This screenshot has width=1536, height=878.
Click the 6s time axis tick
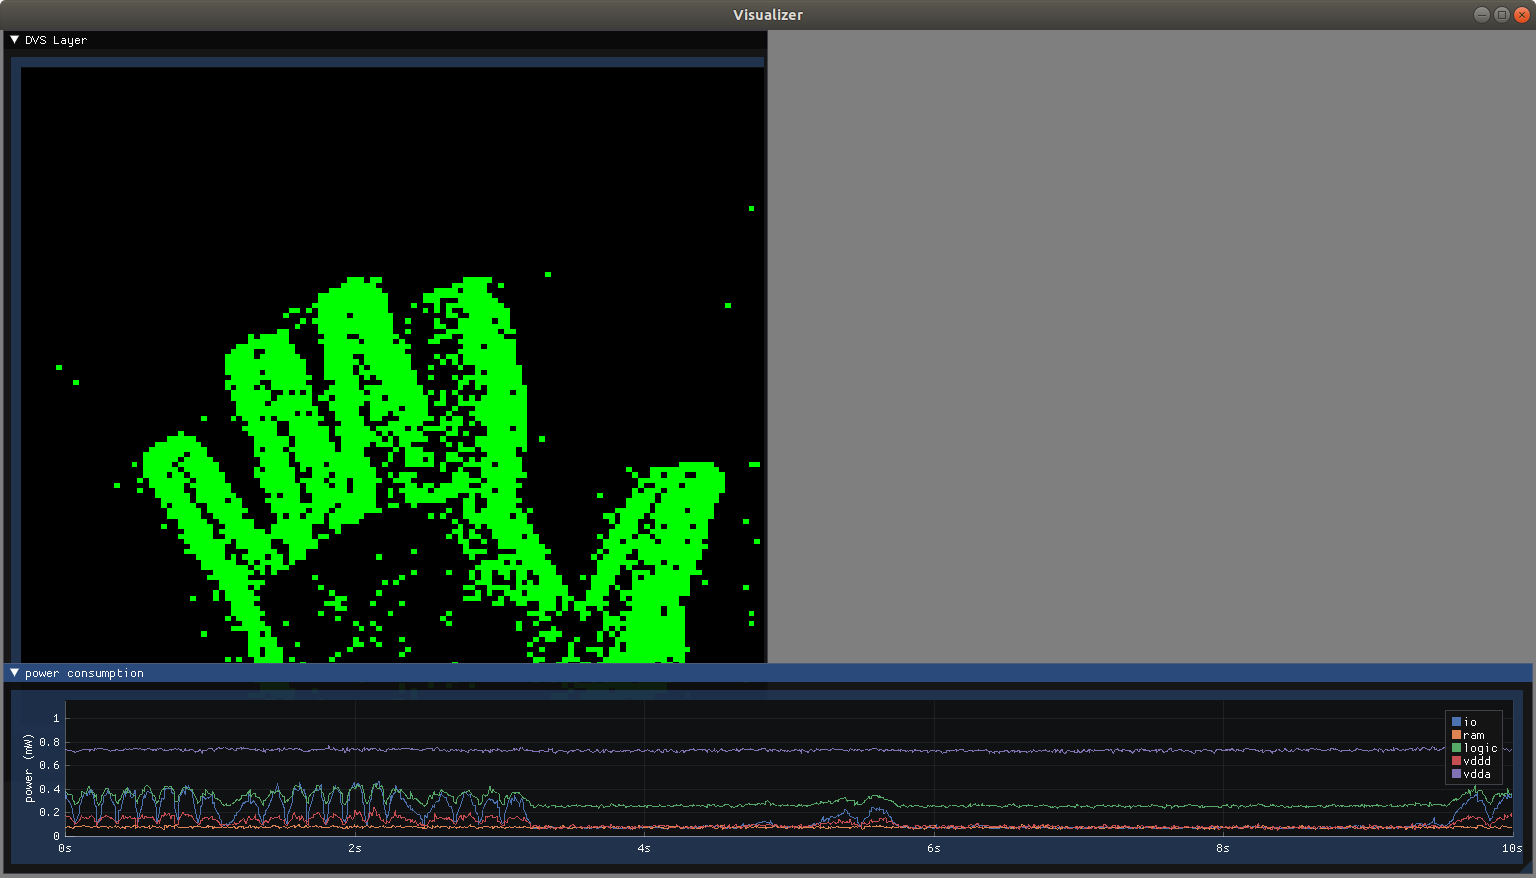coord(933,848)
